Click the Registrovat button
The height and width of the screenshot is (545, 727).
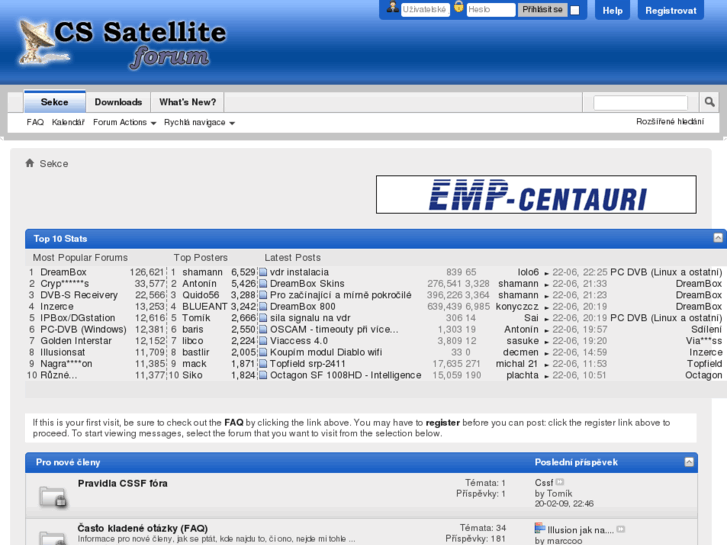click(670, 10)
